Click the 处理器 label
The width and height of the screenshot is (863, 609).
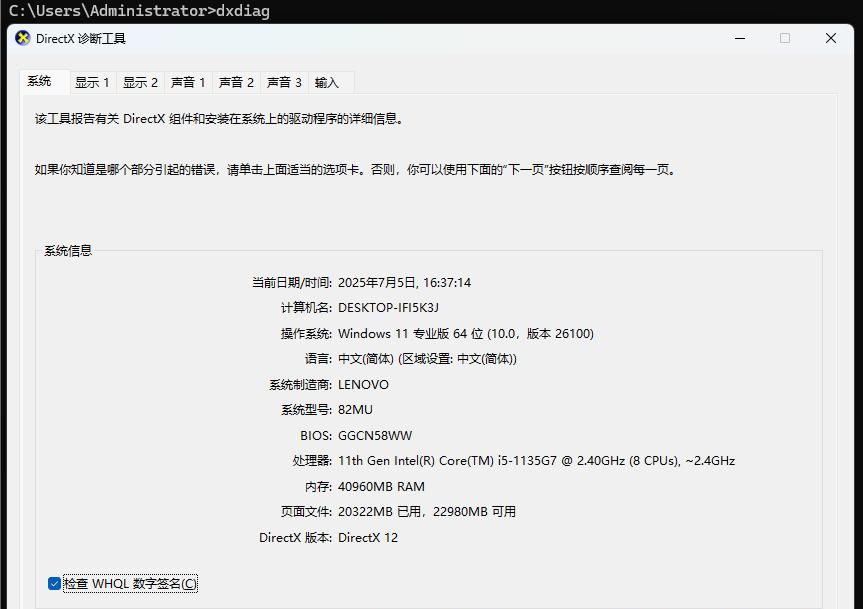tap(312, 461)
